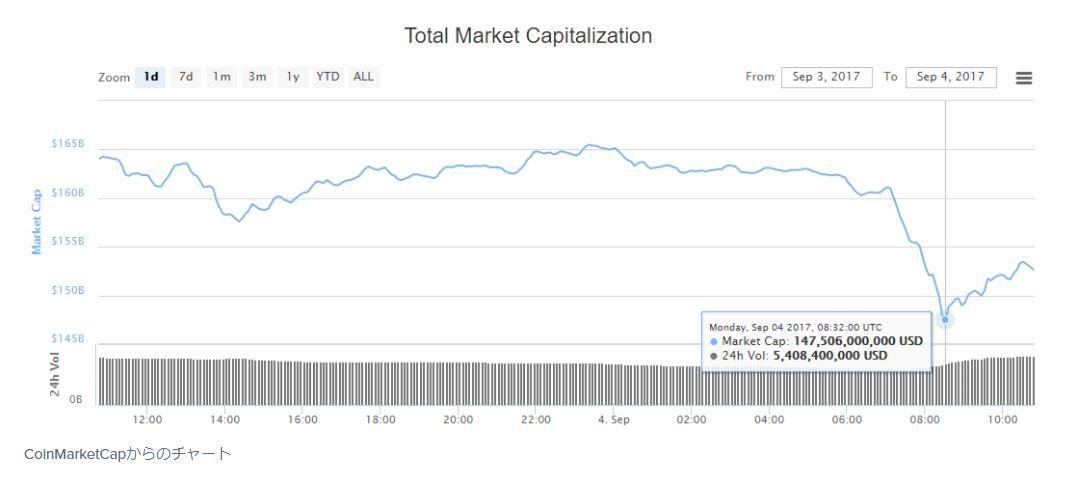
Task: Click the Market Cap axis label
Action: tap(37, 222)
